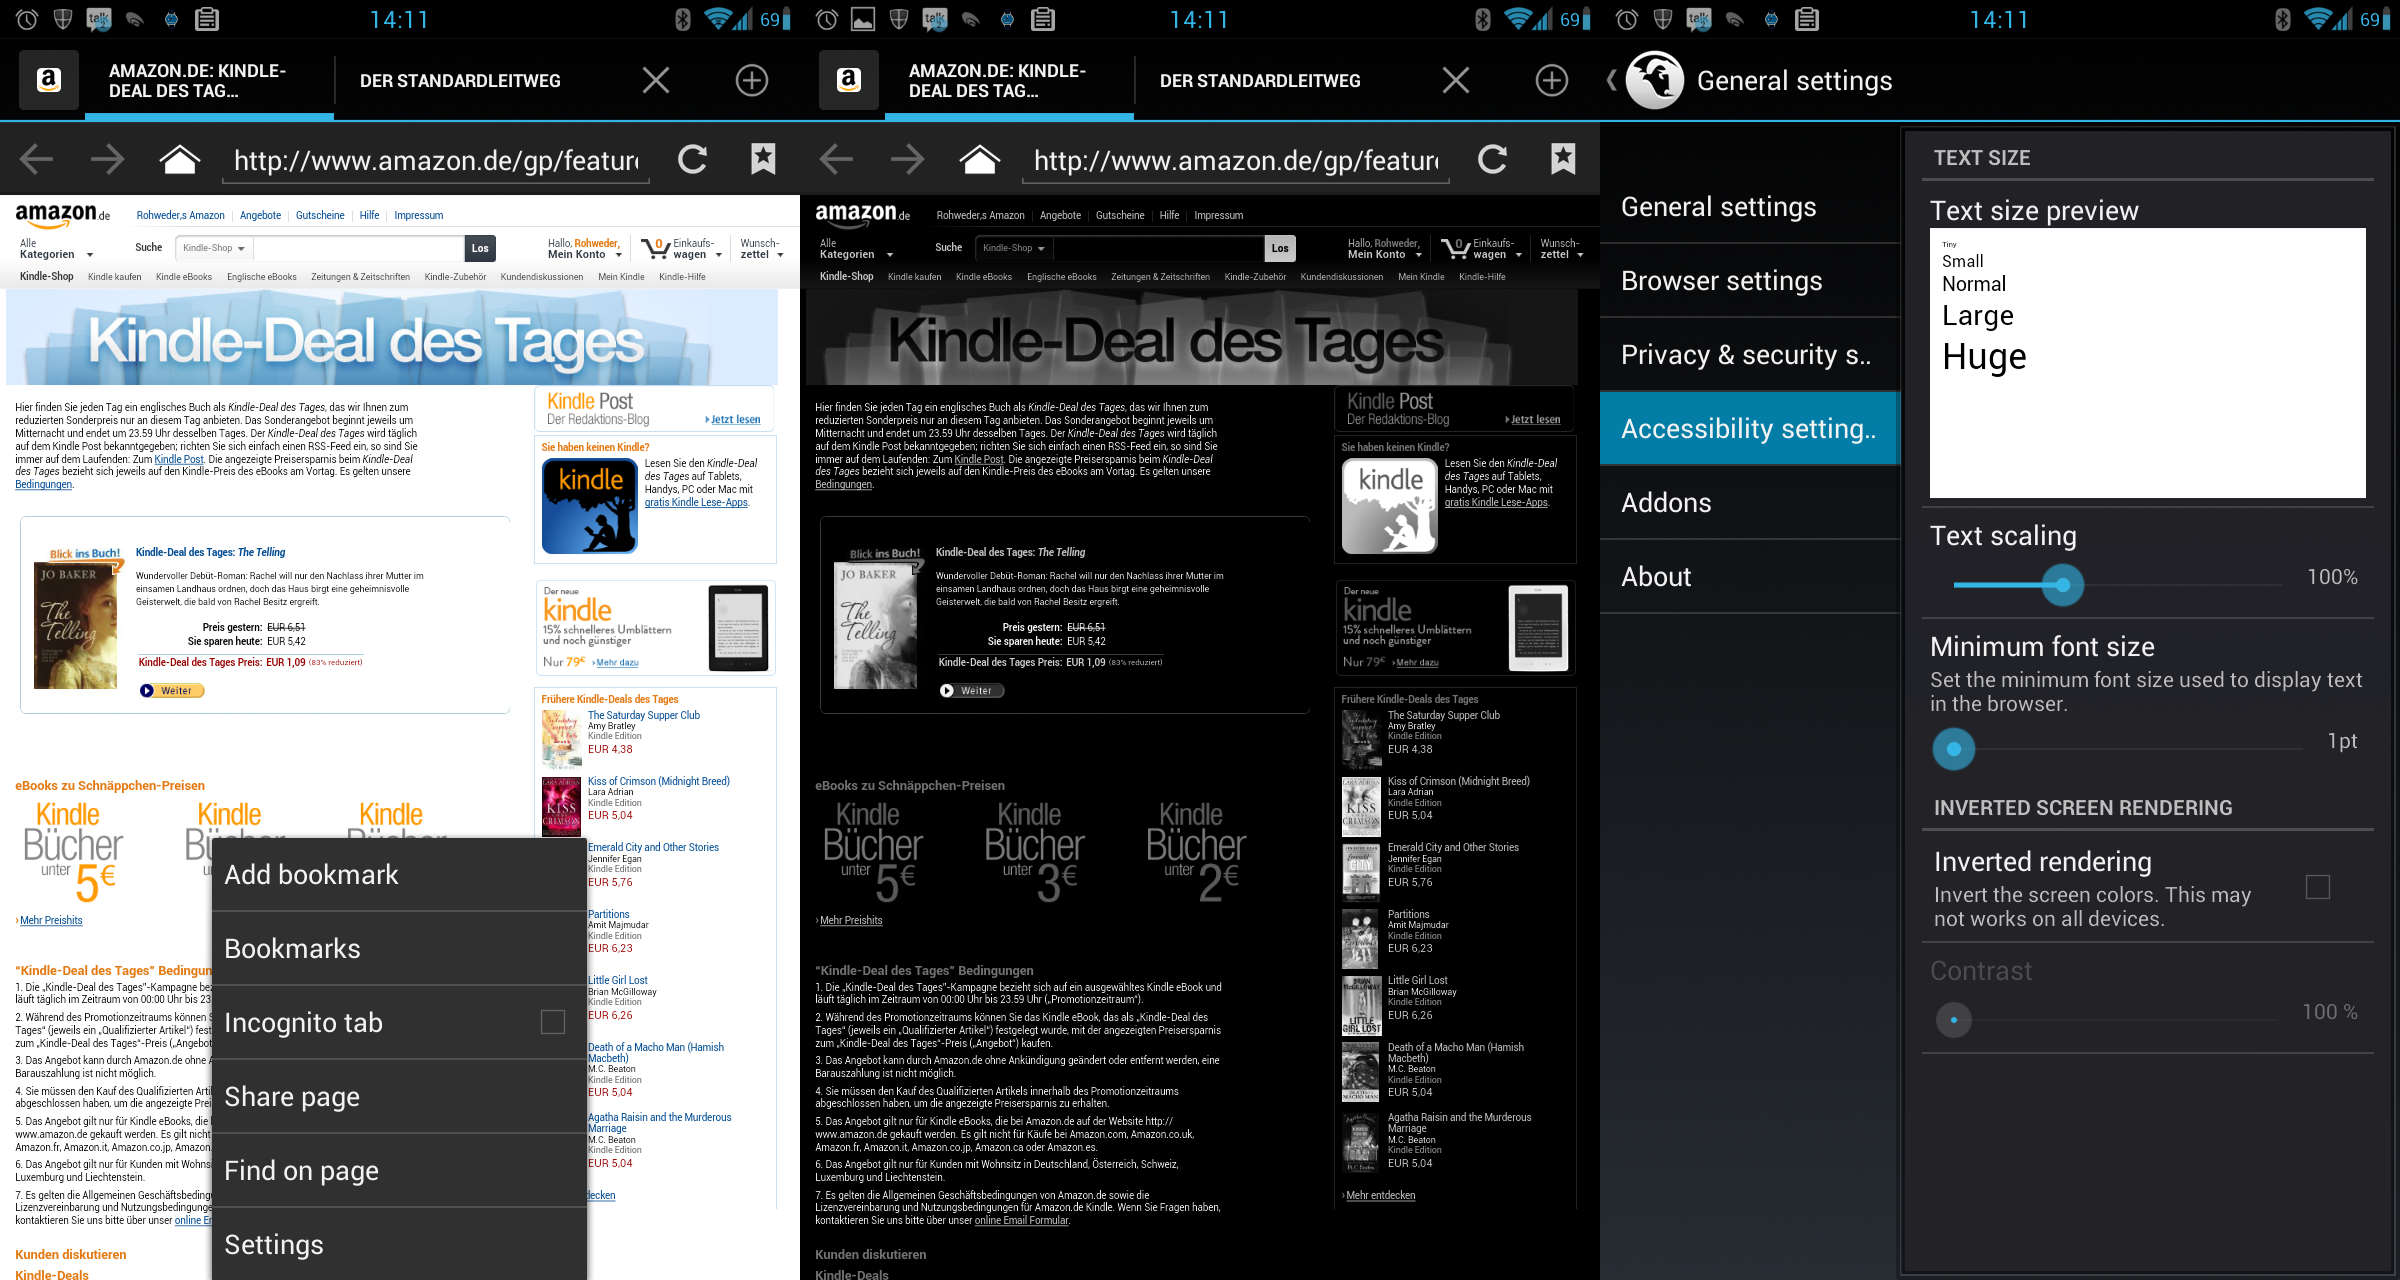
Task: Open the About settings entry
Action: coord(1750,577)
